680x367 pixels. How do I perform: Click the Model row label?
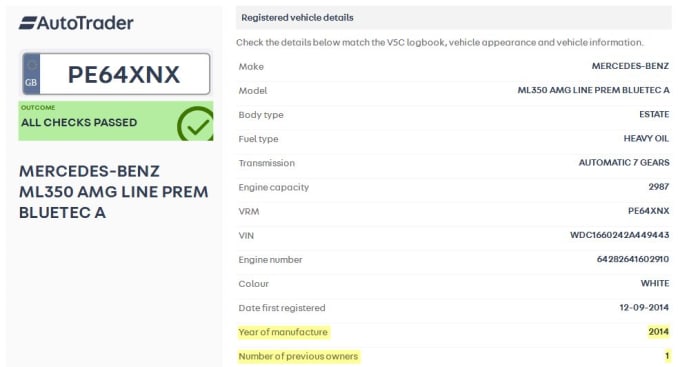253,91
